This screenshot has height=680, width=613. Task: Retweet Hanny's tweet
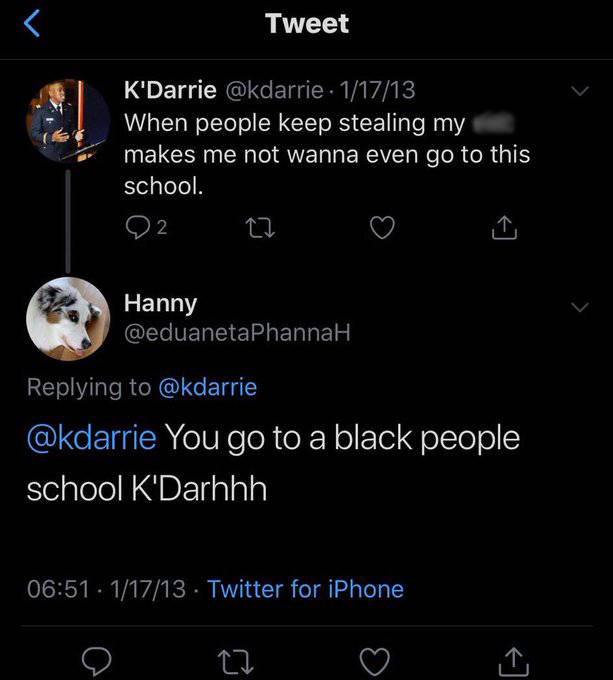point(235,660)
